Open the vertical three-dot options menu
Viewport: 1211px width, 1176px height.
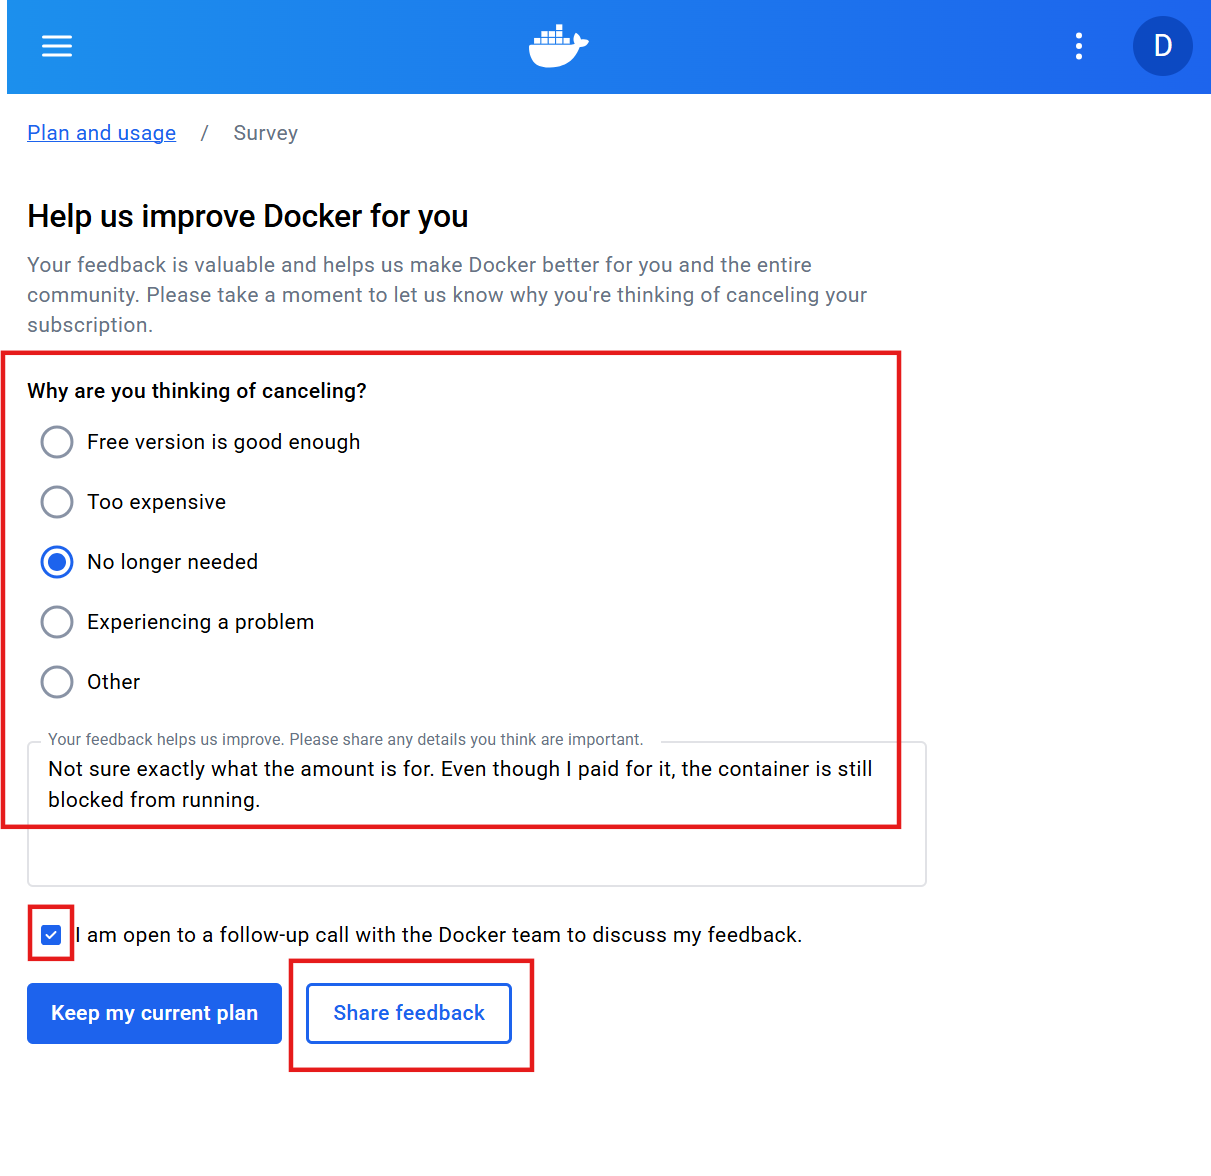click(x=1078, y=46)
